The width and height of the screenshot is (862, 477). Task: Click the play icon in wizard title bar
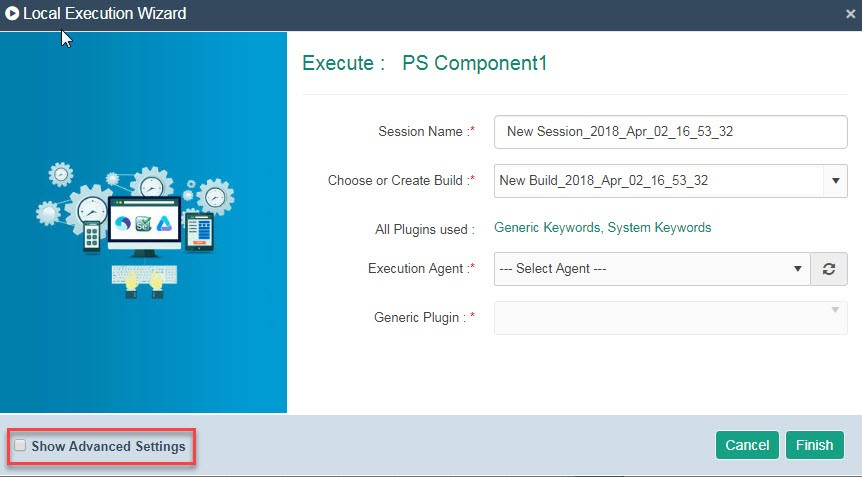coord(12,13)
